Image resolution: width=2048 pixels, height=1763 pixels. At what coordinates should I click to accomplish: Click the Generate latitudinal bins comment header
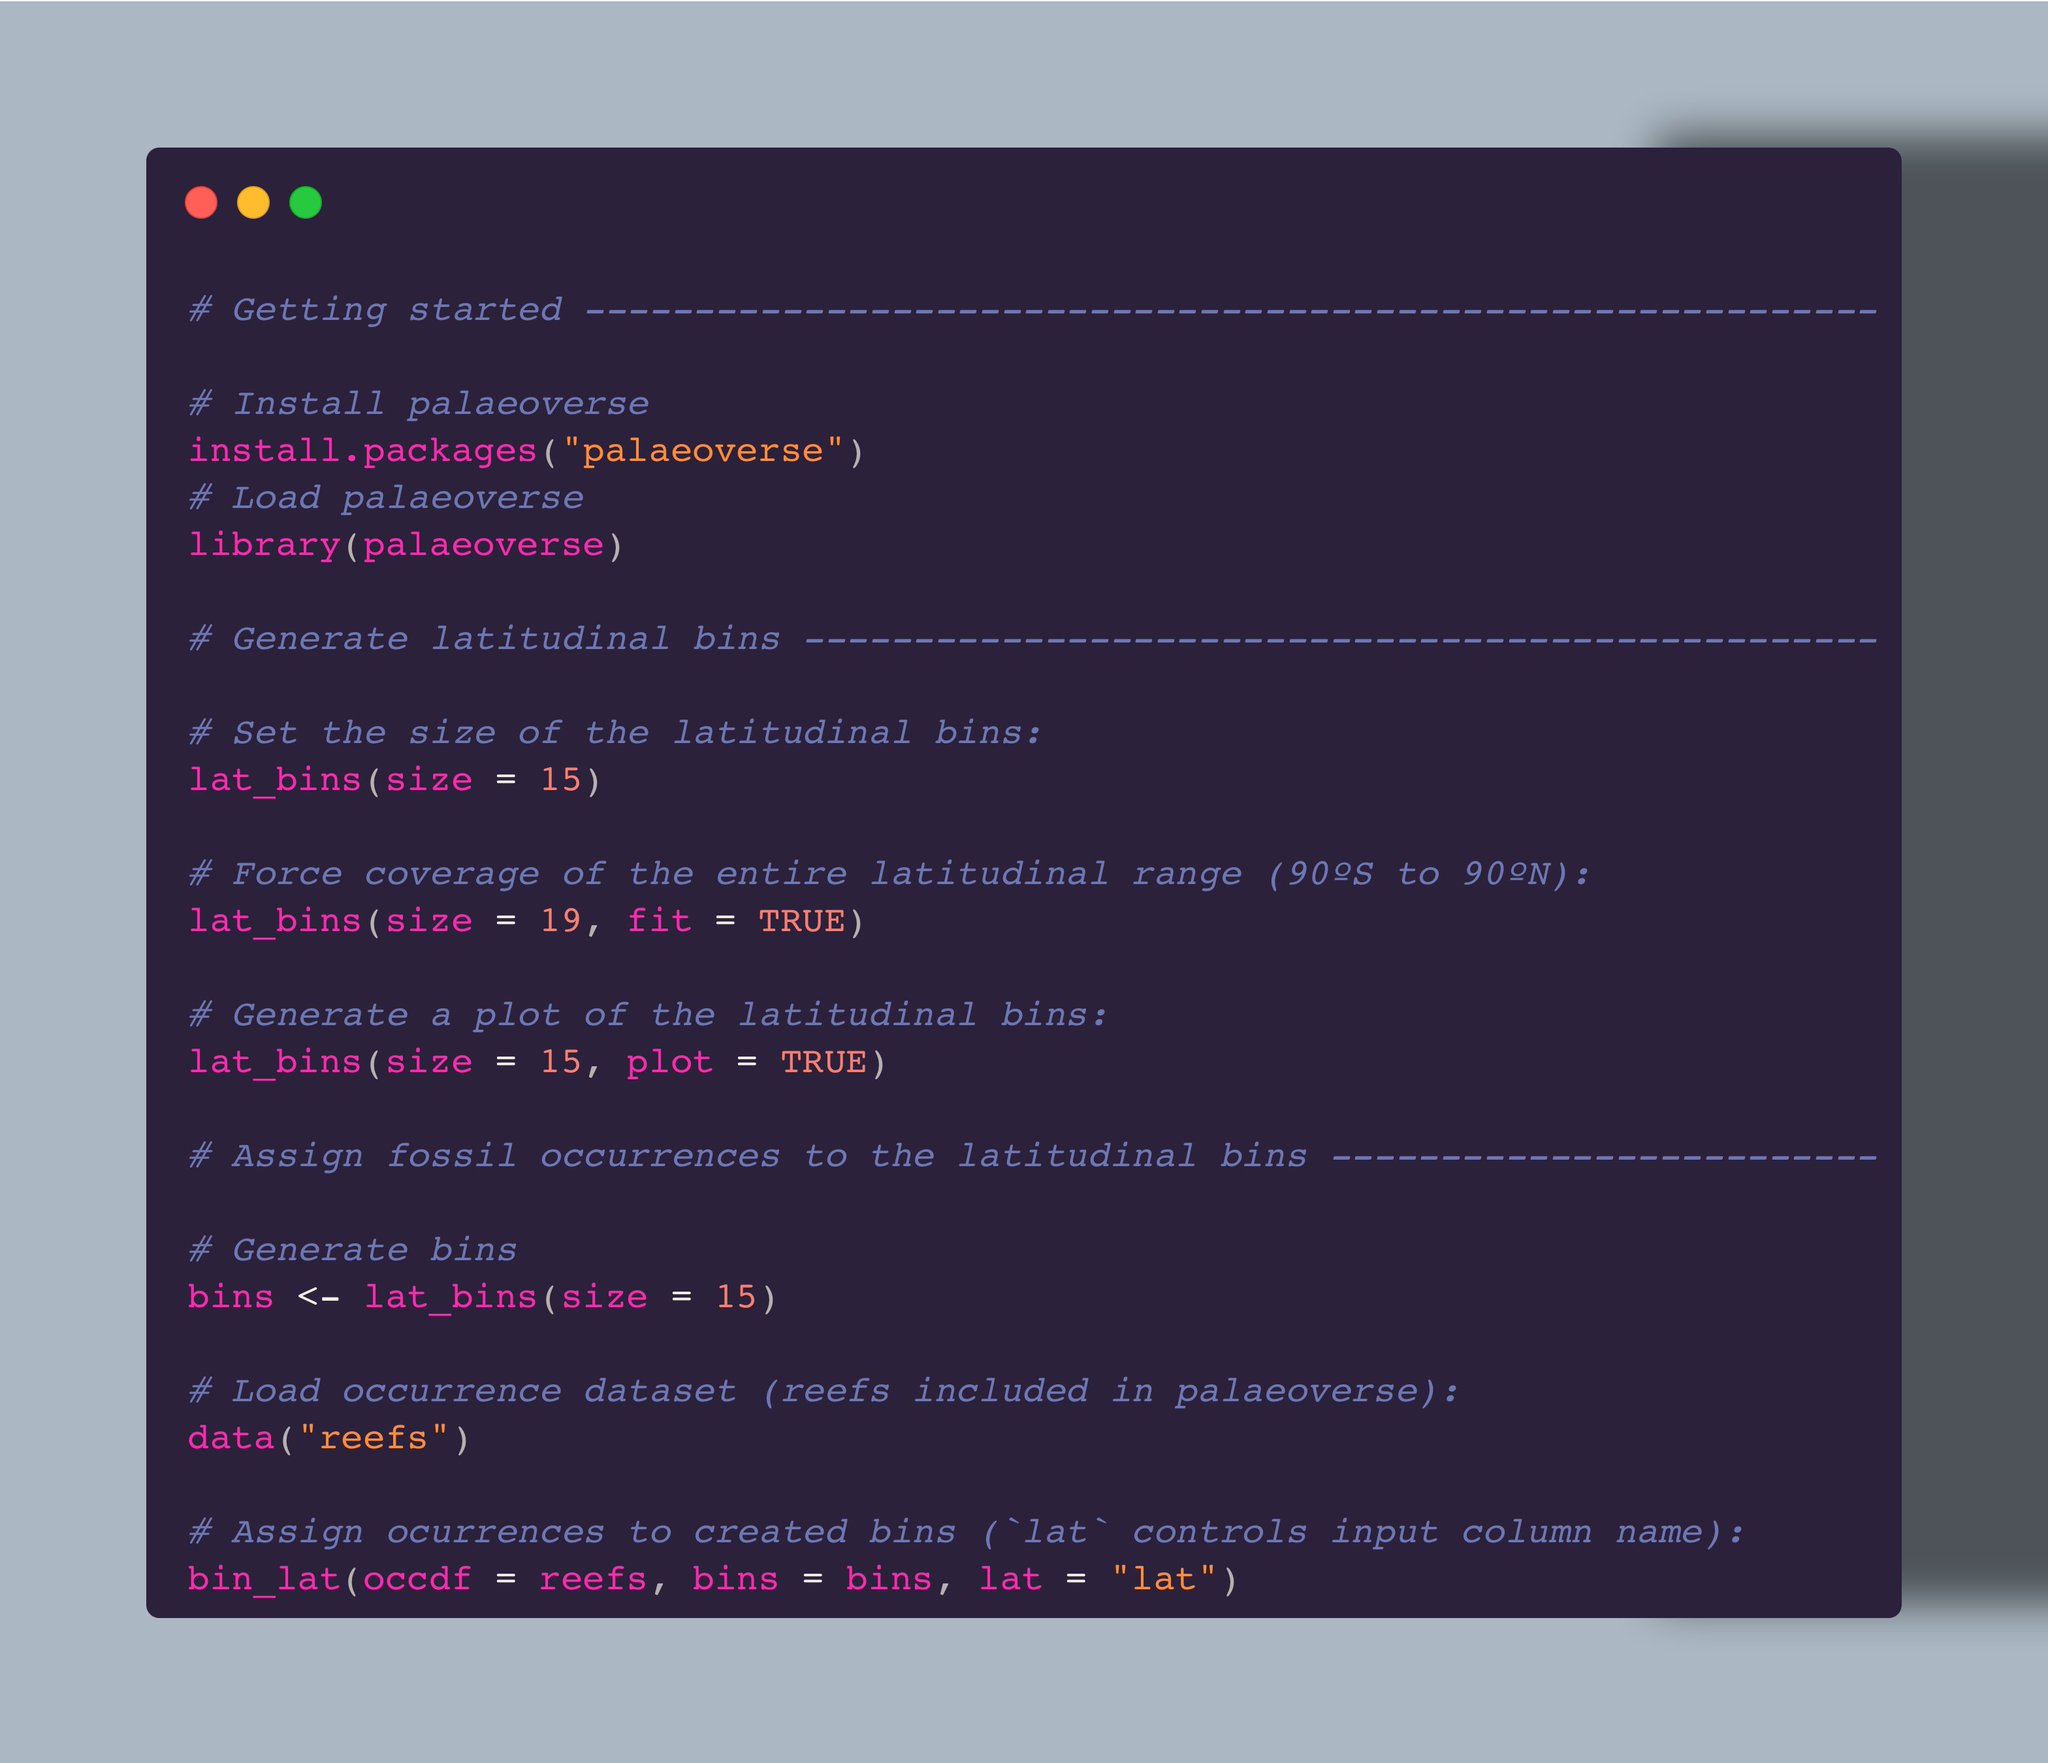[x=485, y=638]
